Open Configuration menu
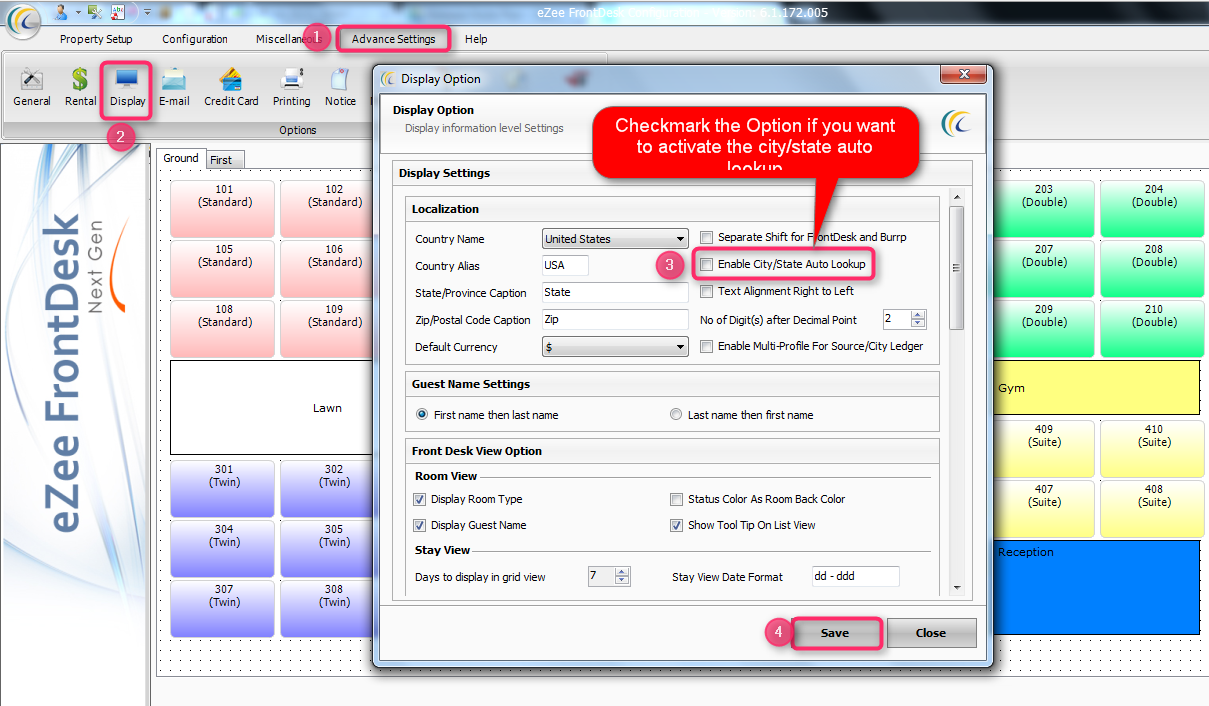Image resolution: width=1209 pixels, height=706 pixels. point(195,39)
